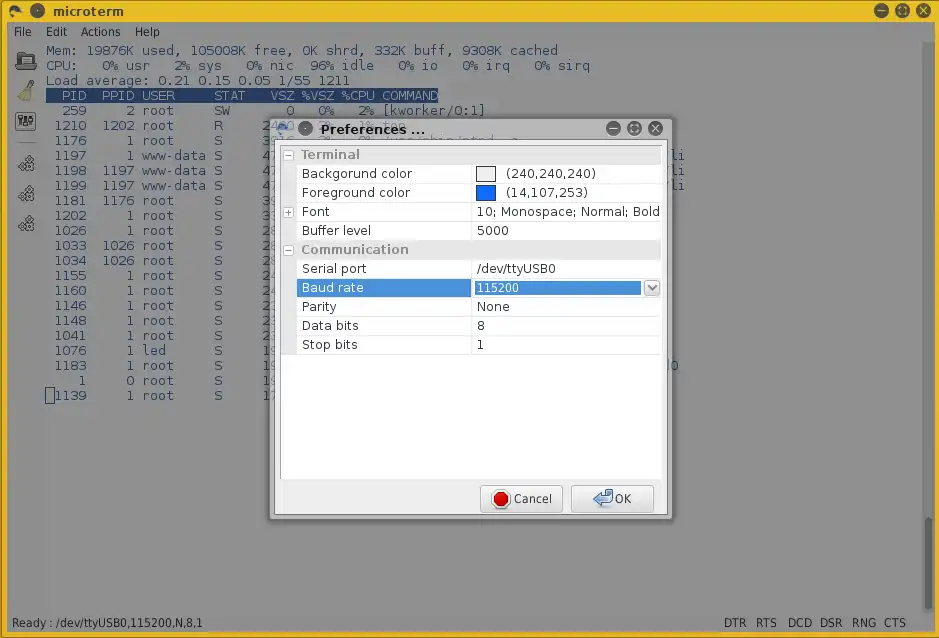Select the Buffer level property label
Image resolution: width=939 pixels, height=638 pixels.
(336, 231)
